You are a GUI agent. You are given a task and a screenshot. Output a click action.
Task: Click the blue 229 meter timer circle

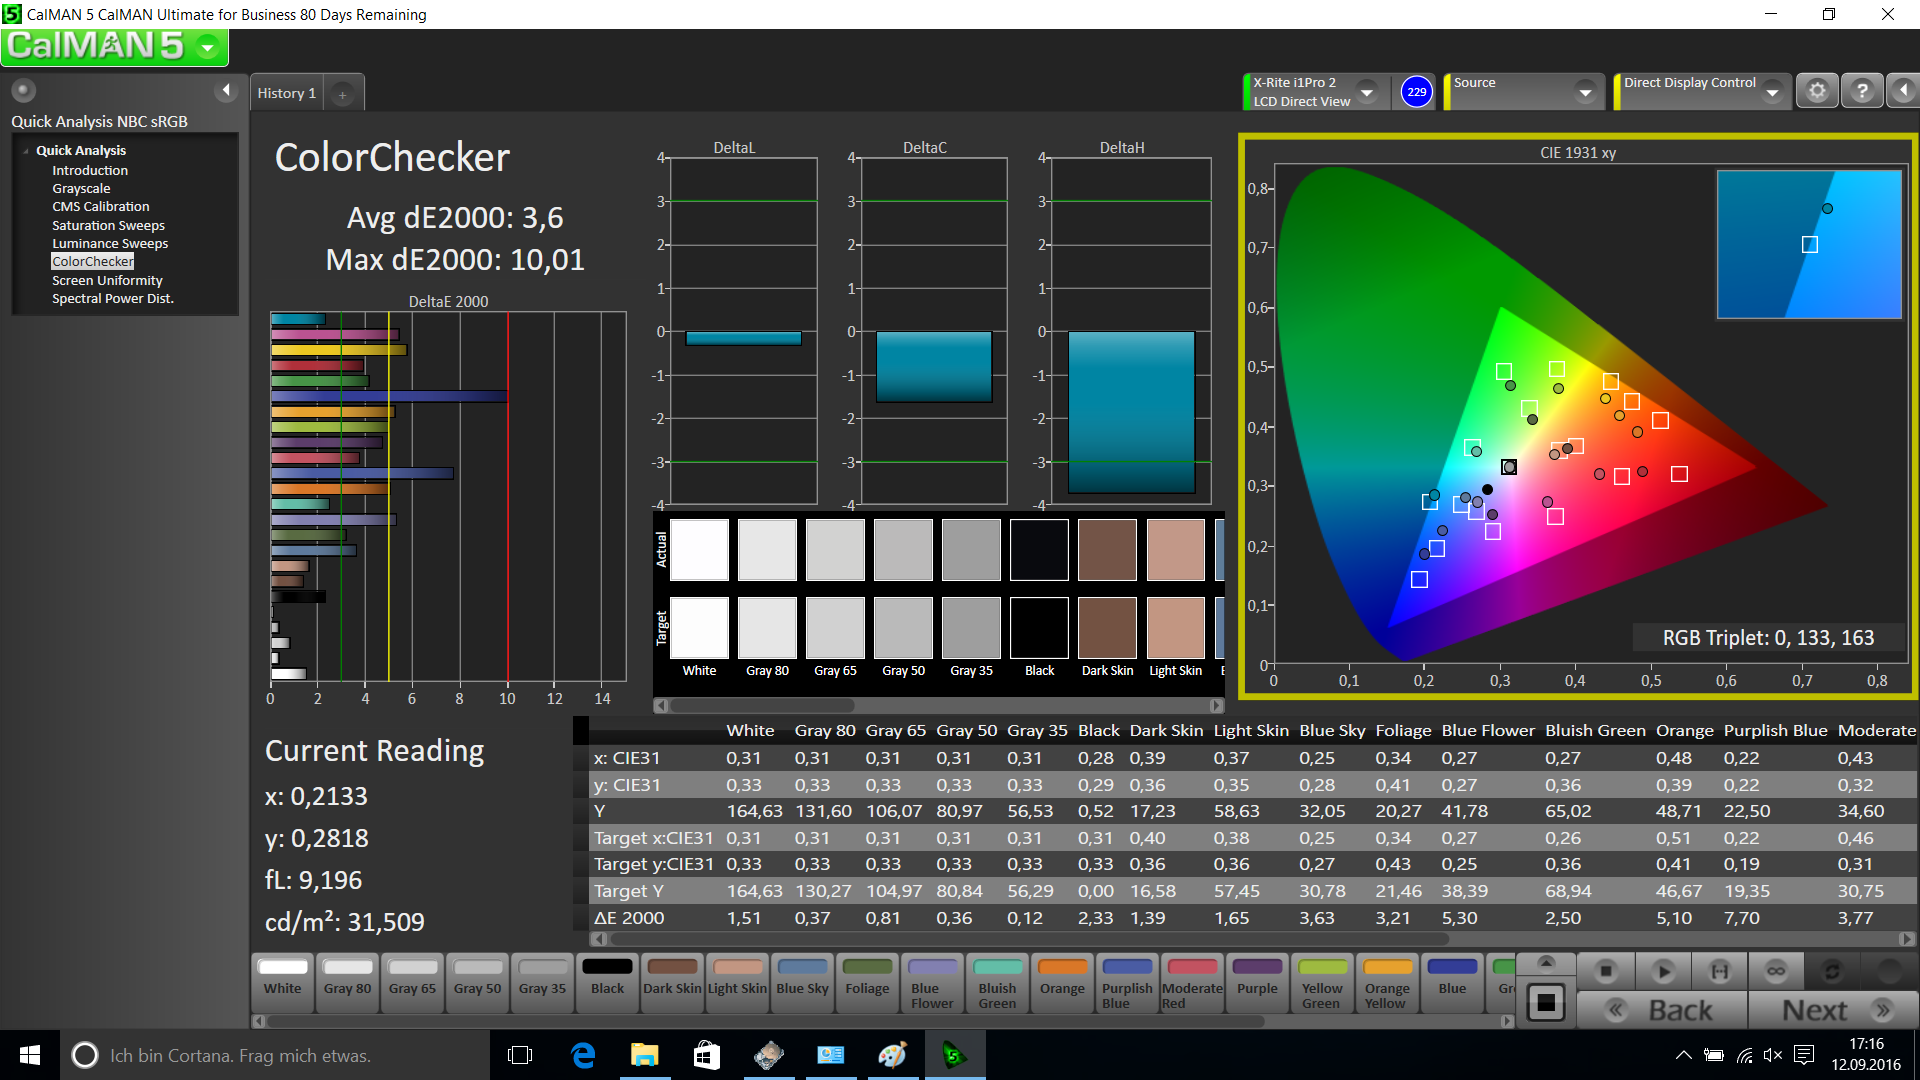pos(1416,92)
